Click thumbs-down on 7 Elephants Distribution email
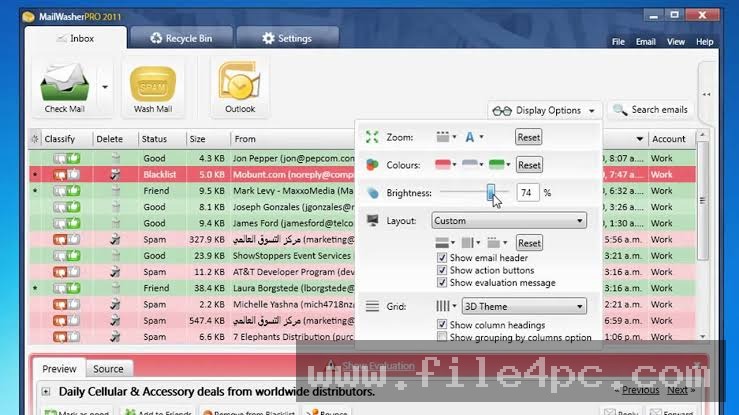Image resolution: width=739 pixels, height=415 pixels. 59,337
